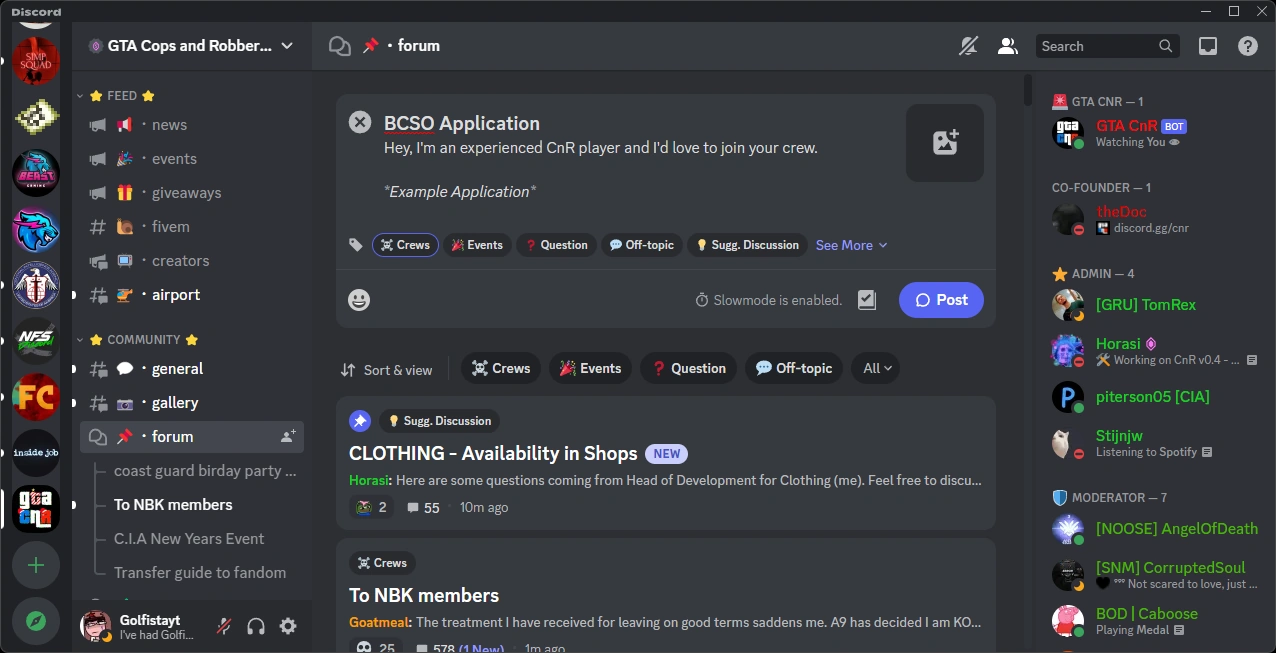Toggle the Crews tag on the new post
Image resolution: width=1276 pixels, height=653 pixels.
[405, 245]
